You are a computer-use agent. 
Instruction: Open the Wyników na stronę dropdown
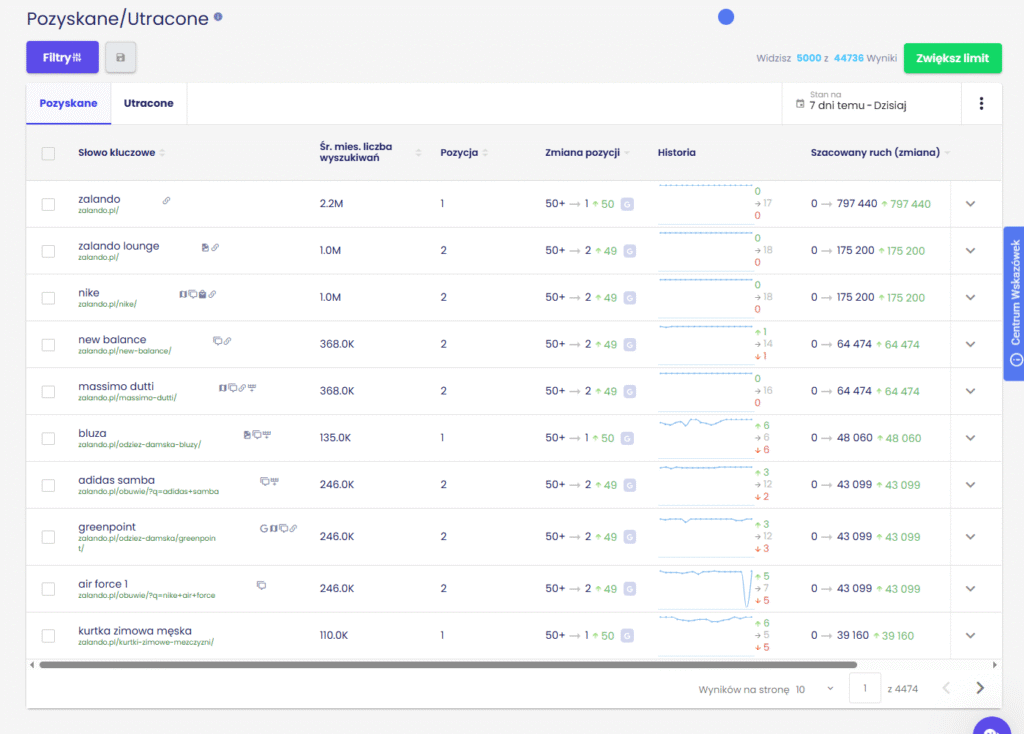(x=814, y=689)
